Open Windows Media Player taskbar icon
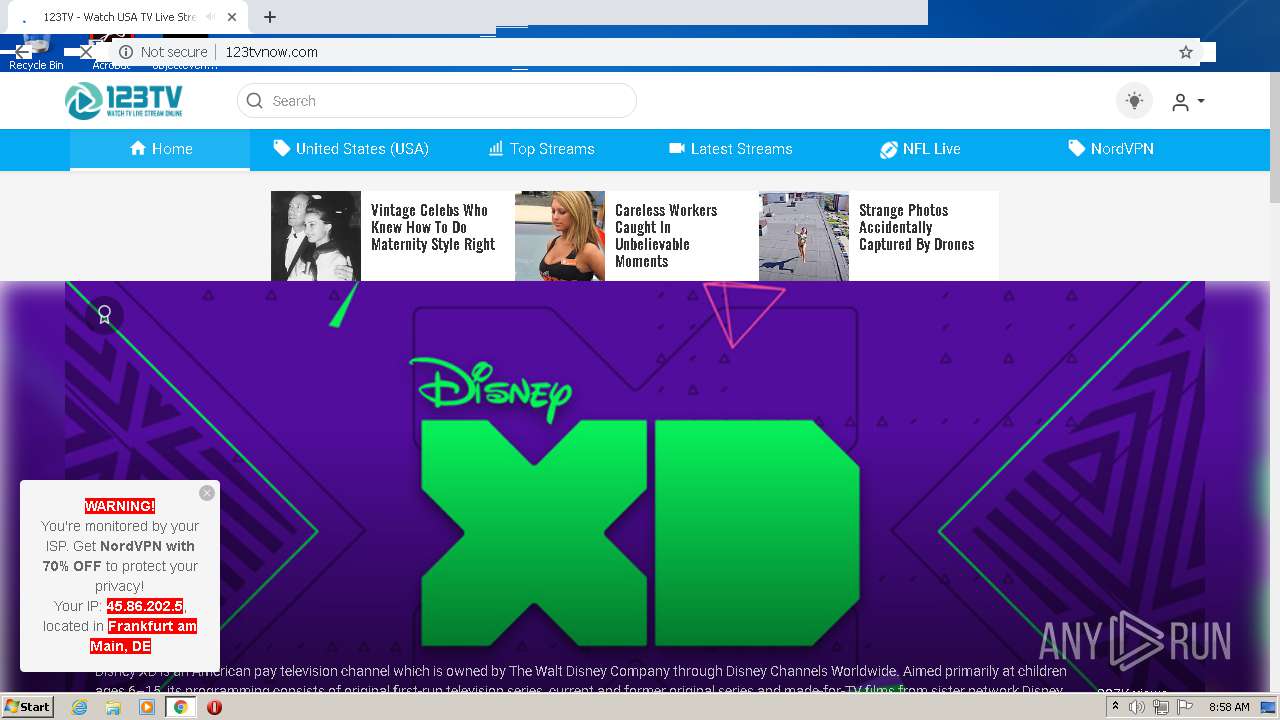The height and width of the screenshot is (720, 1280). (147, 707)
